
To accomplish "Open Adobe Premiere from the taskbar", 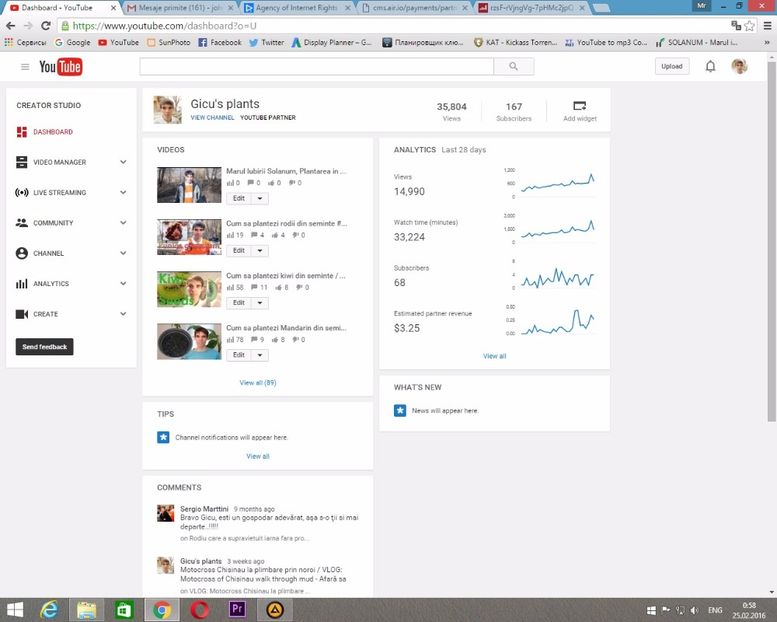I will click(x=237, y=609).
